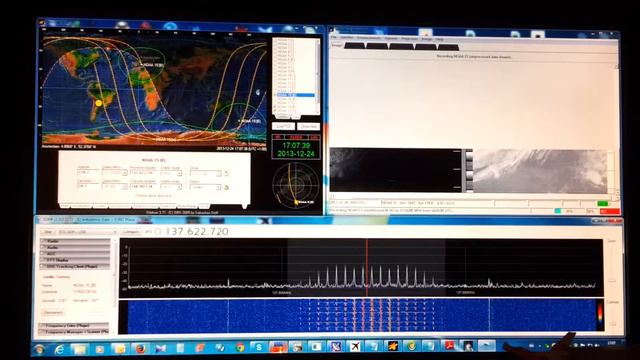Open the File menu in WXtoImg

334,38
